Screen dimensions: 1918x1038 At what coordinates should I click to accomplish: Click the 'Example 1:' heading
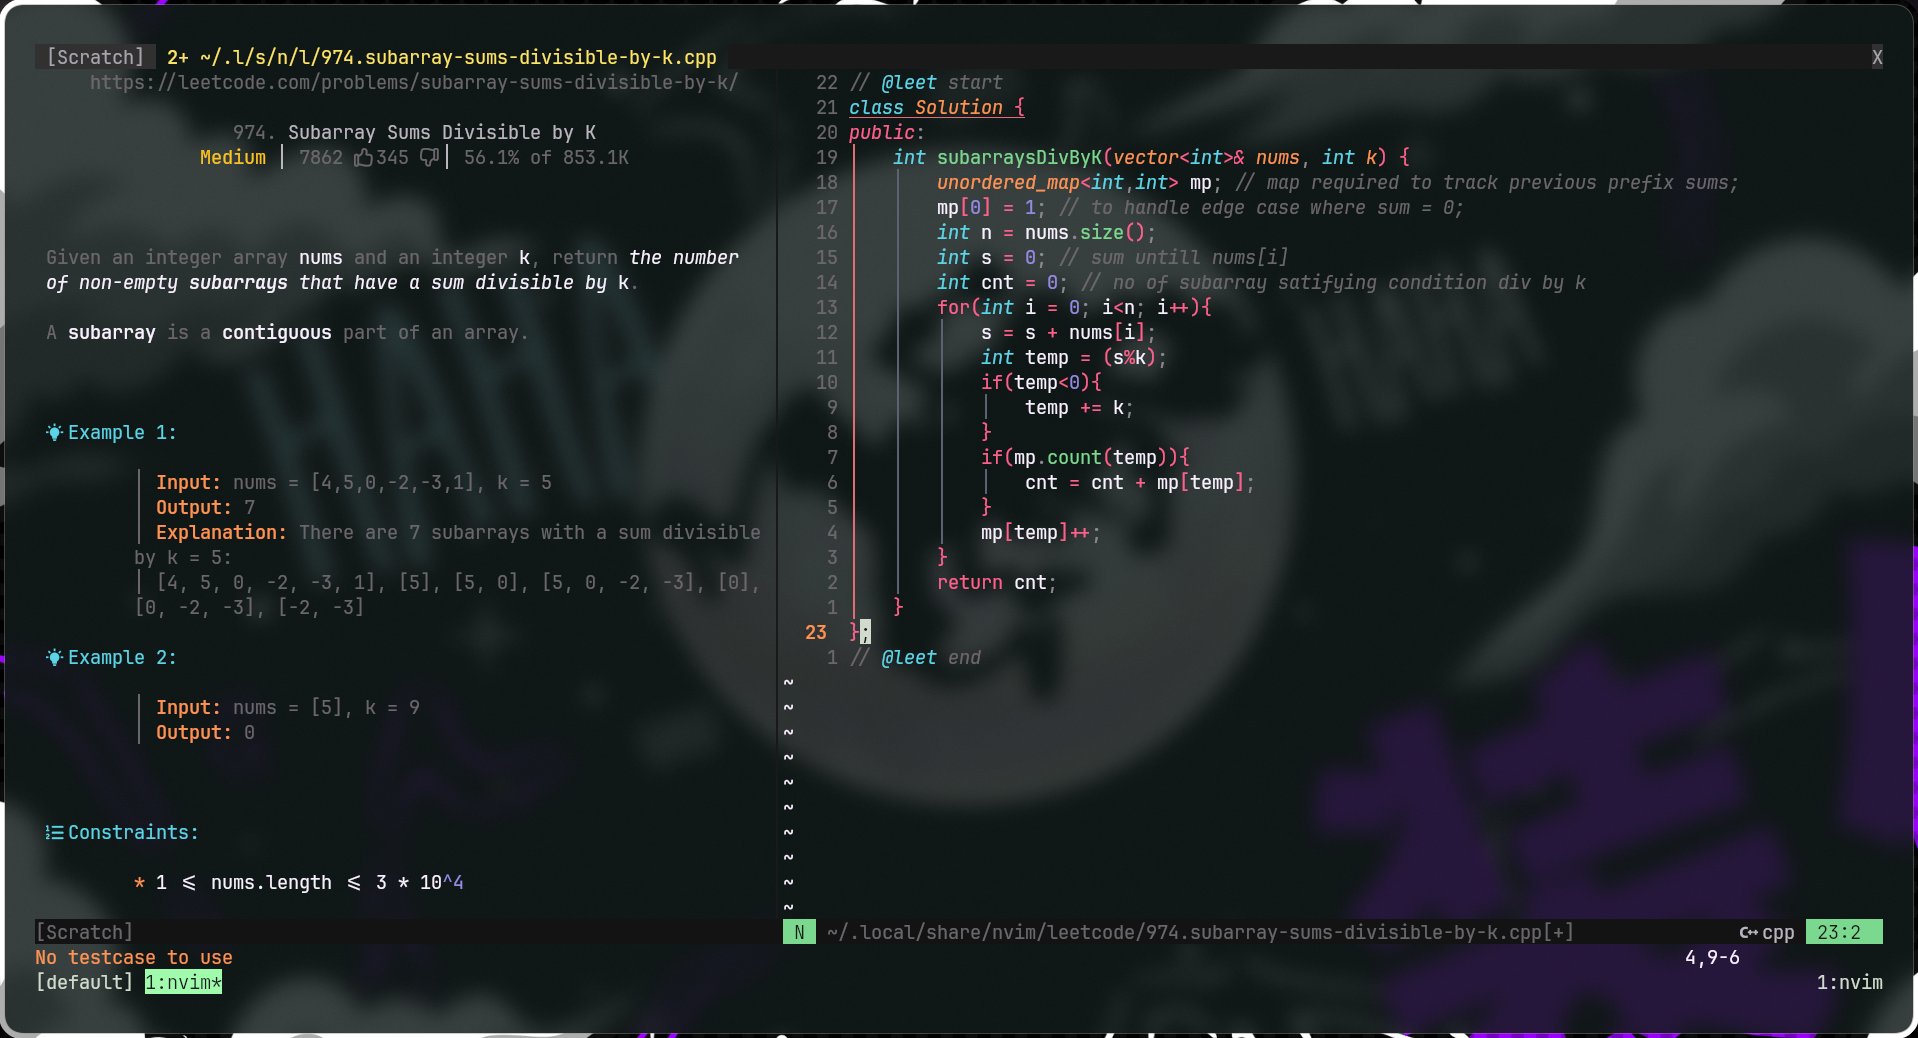(122, 433)
